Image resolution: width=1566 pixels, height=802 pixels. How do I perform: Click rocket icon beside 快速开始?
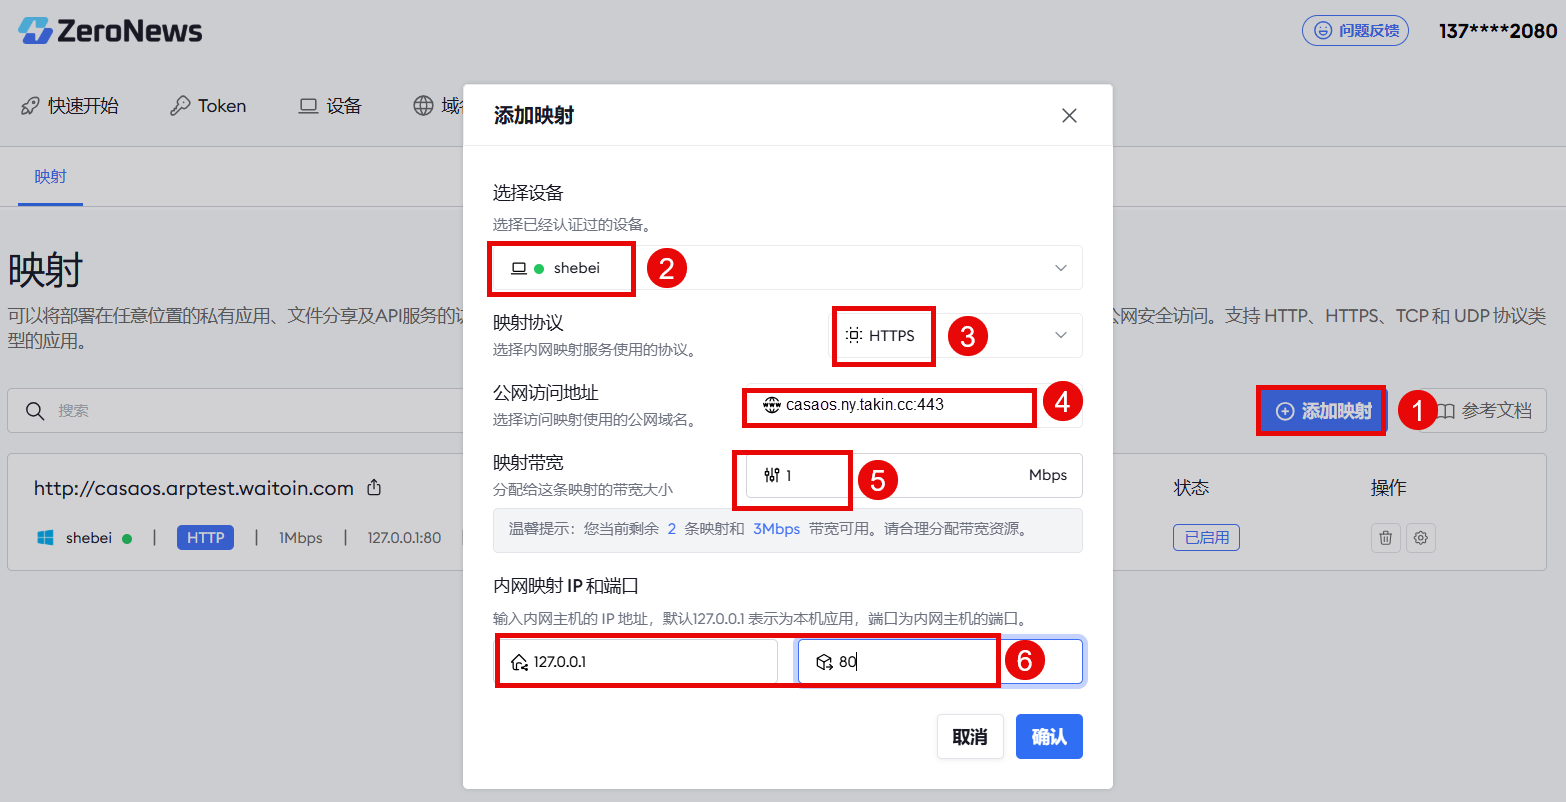(30, 106)
